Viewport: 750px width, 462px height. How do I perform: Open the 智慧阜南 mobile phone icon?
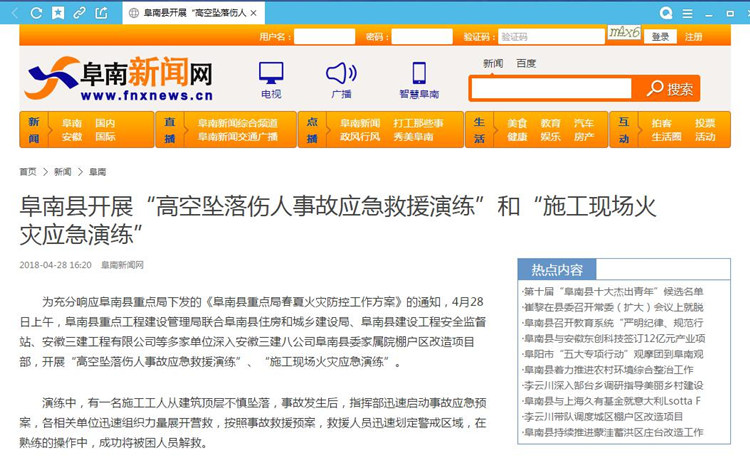(419, 79)
